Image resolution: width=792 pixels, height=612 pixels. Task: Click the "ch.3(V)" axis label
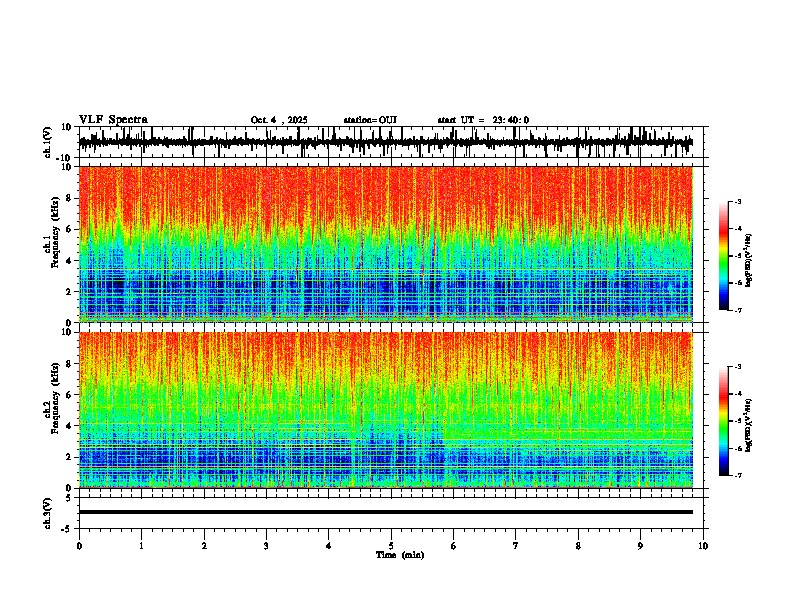pos(47,513)
